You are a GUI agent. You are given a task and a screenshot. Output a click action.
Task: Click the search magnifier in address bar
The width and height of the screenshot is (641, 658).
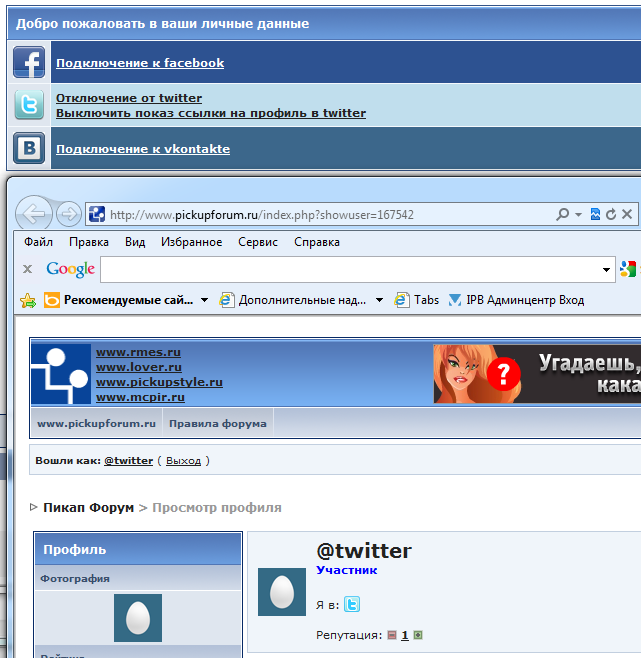click(563, 214)
